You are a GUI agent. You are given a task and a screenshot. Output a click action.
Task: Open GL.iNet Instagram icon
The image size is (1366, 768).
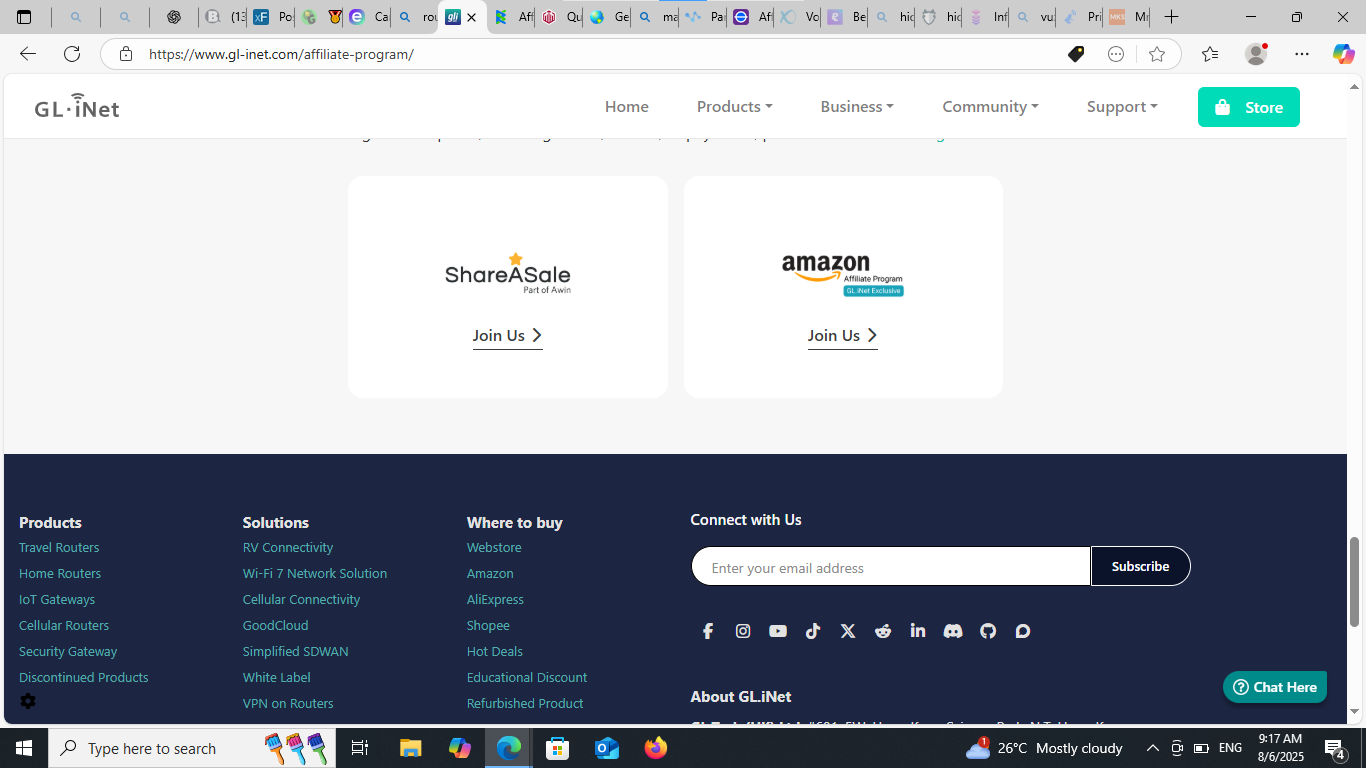click(743, 631)
